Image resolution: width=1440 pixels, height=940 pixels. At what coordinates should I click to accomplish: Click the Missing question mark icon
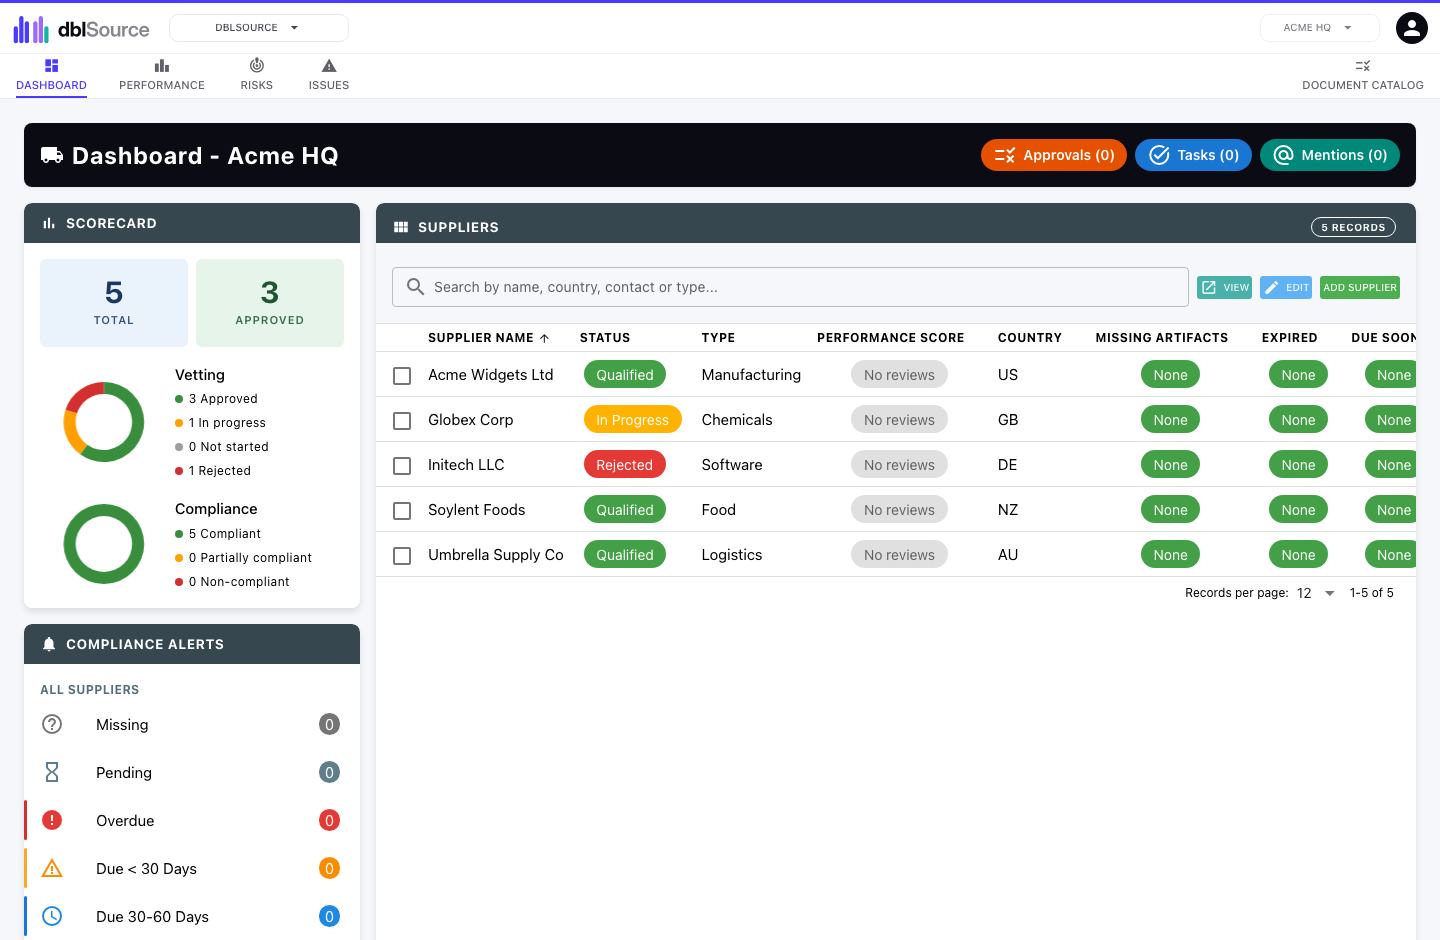click(x=52, y=724)
